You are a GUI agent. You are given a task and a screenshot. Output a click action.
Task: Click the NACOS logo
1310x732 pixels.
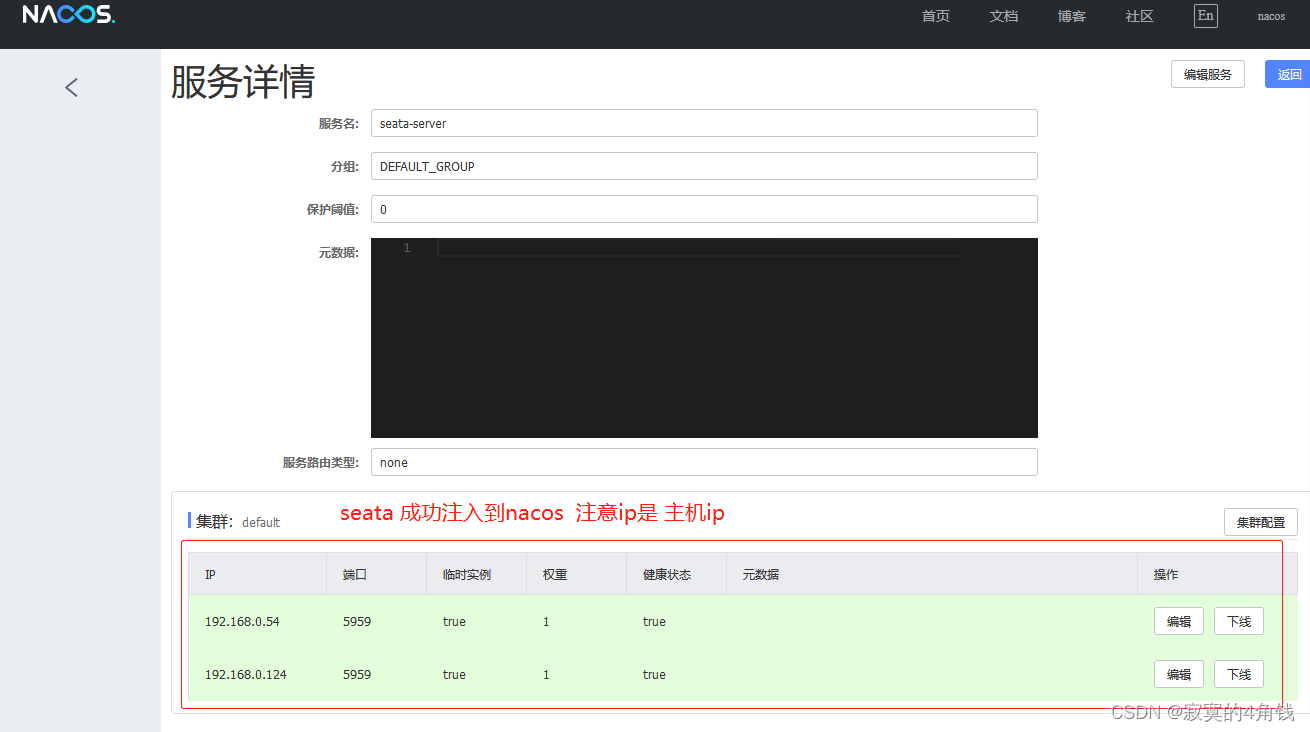(x=69, y=15)
